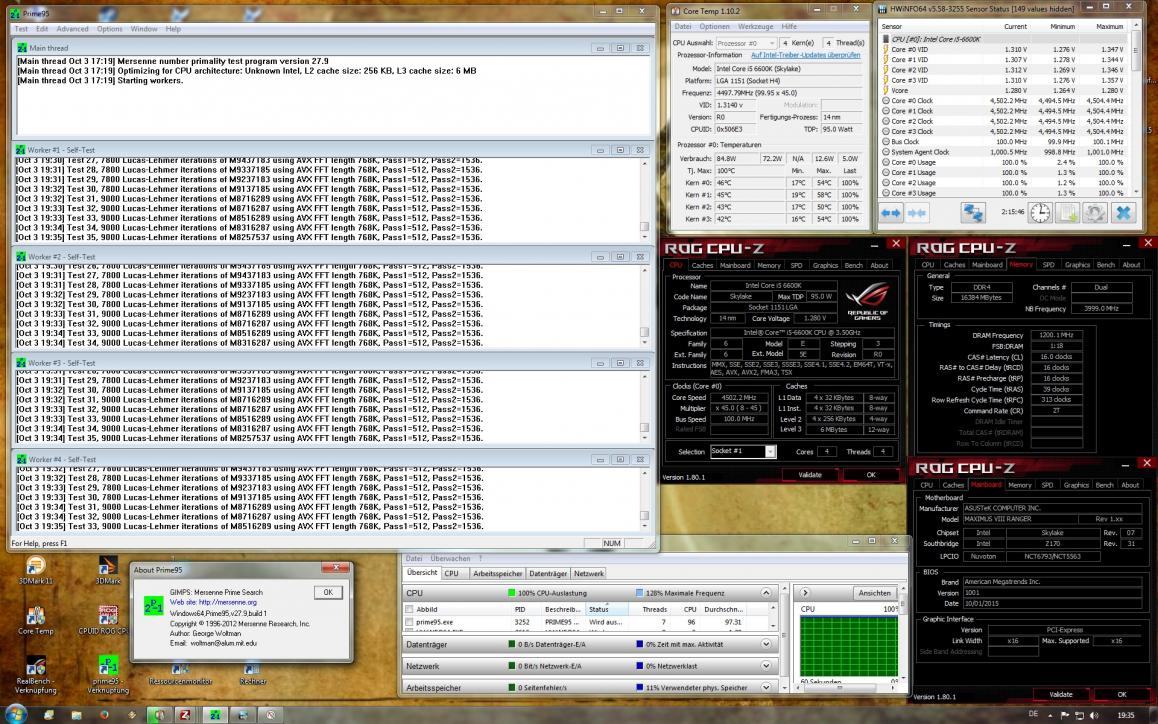Expand the Datenträger section
The width and height of the screenshot is (1158, 724).
point(767,645)
